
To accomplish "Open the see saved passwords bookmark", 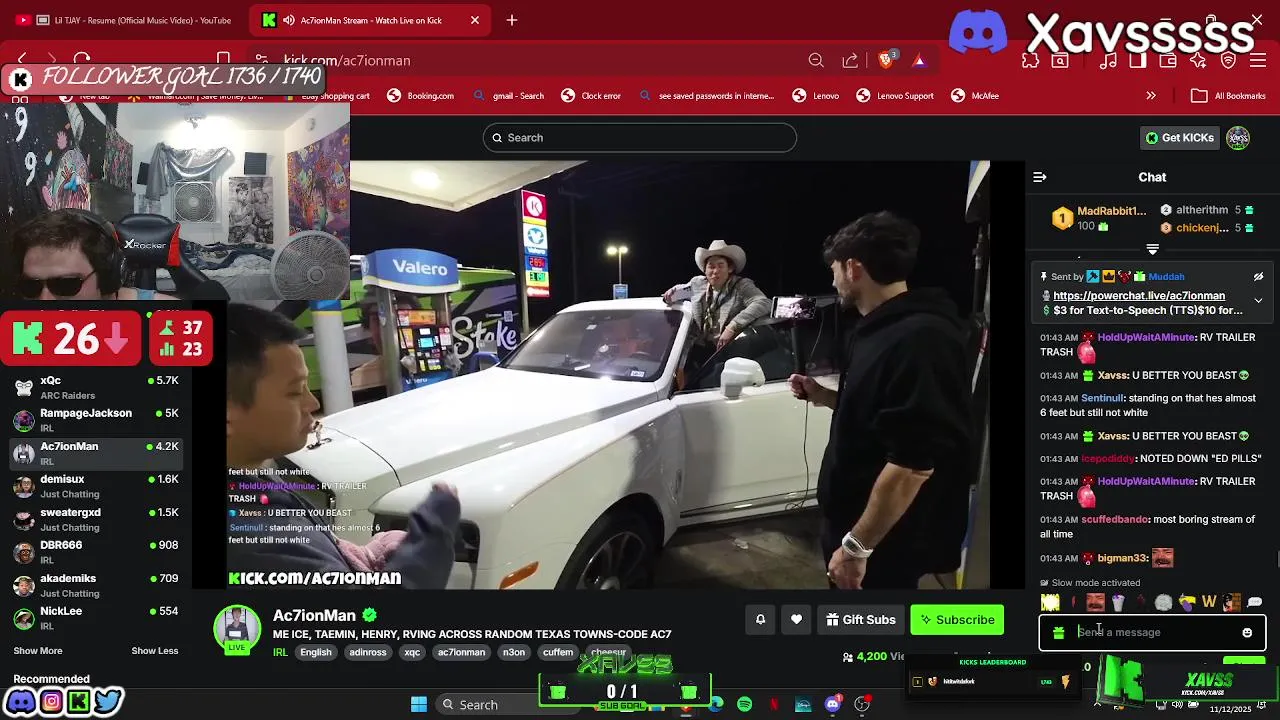I will point(706,96).
